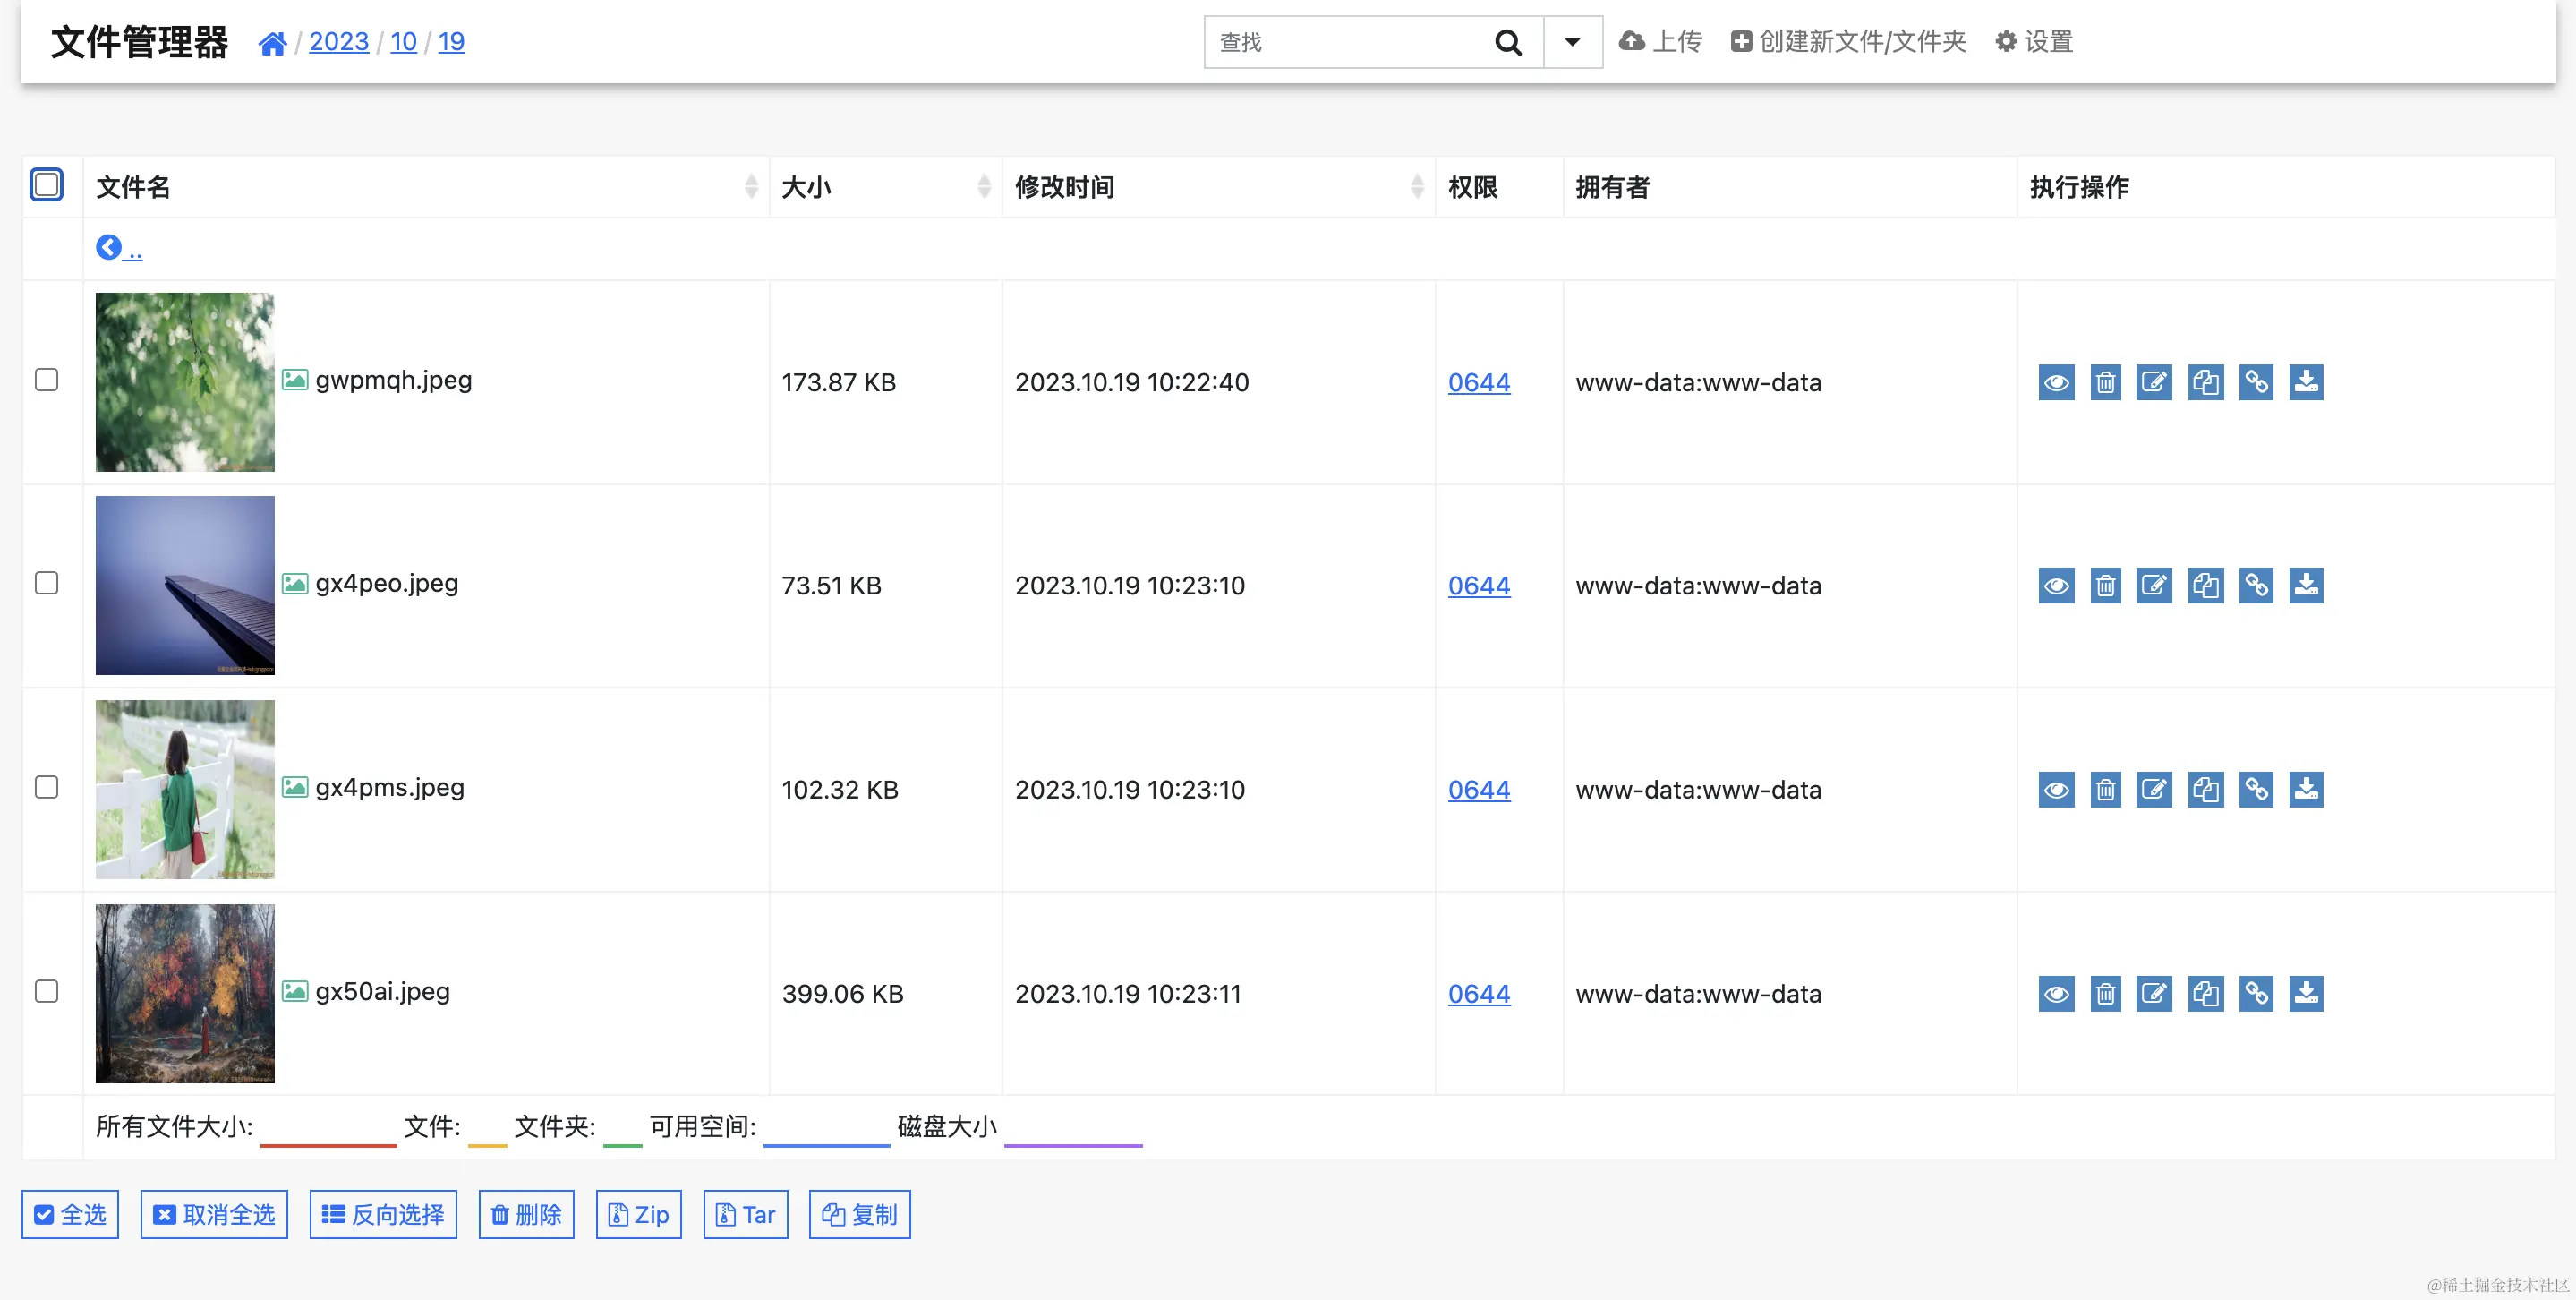Open 创建新文件/文件夹 menu item
This screenshot has height=1300, width=2576.
pos(1848,41)
